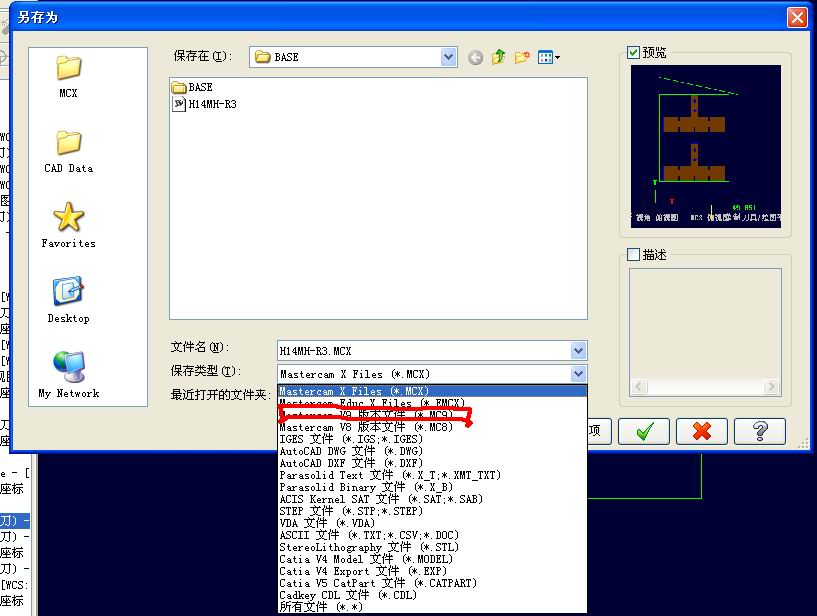Choose StereoLithography 文件 (*.STL)
The width and height of the screenshot is (817, 616).
432,547
